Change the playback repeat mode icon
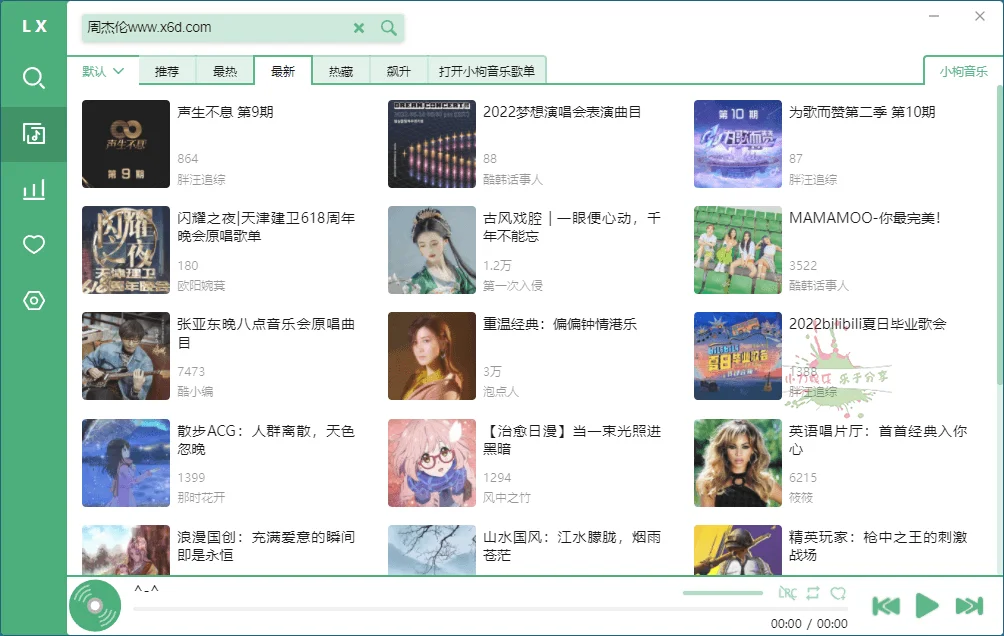1004x636 pixels. (x=814, y=592)
